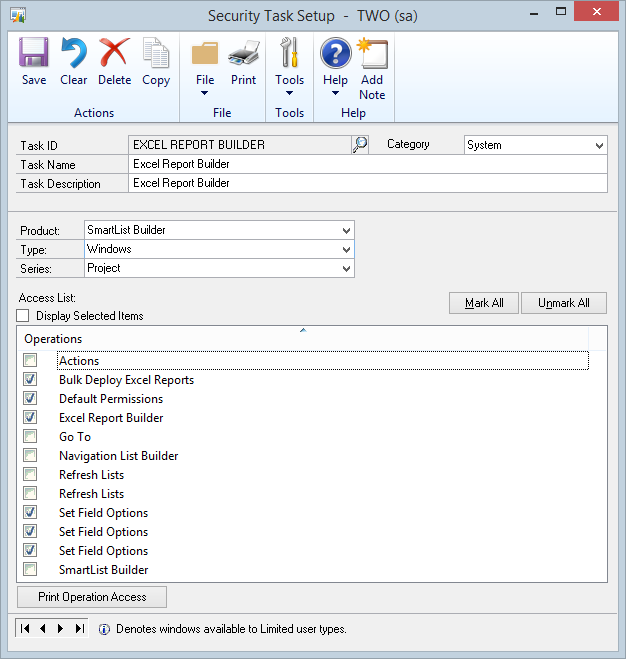This screenshot has width=626, height=659.
Task: Click the application icon in title bar
Action: [x=18, y=16]
